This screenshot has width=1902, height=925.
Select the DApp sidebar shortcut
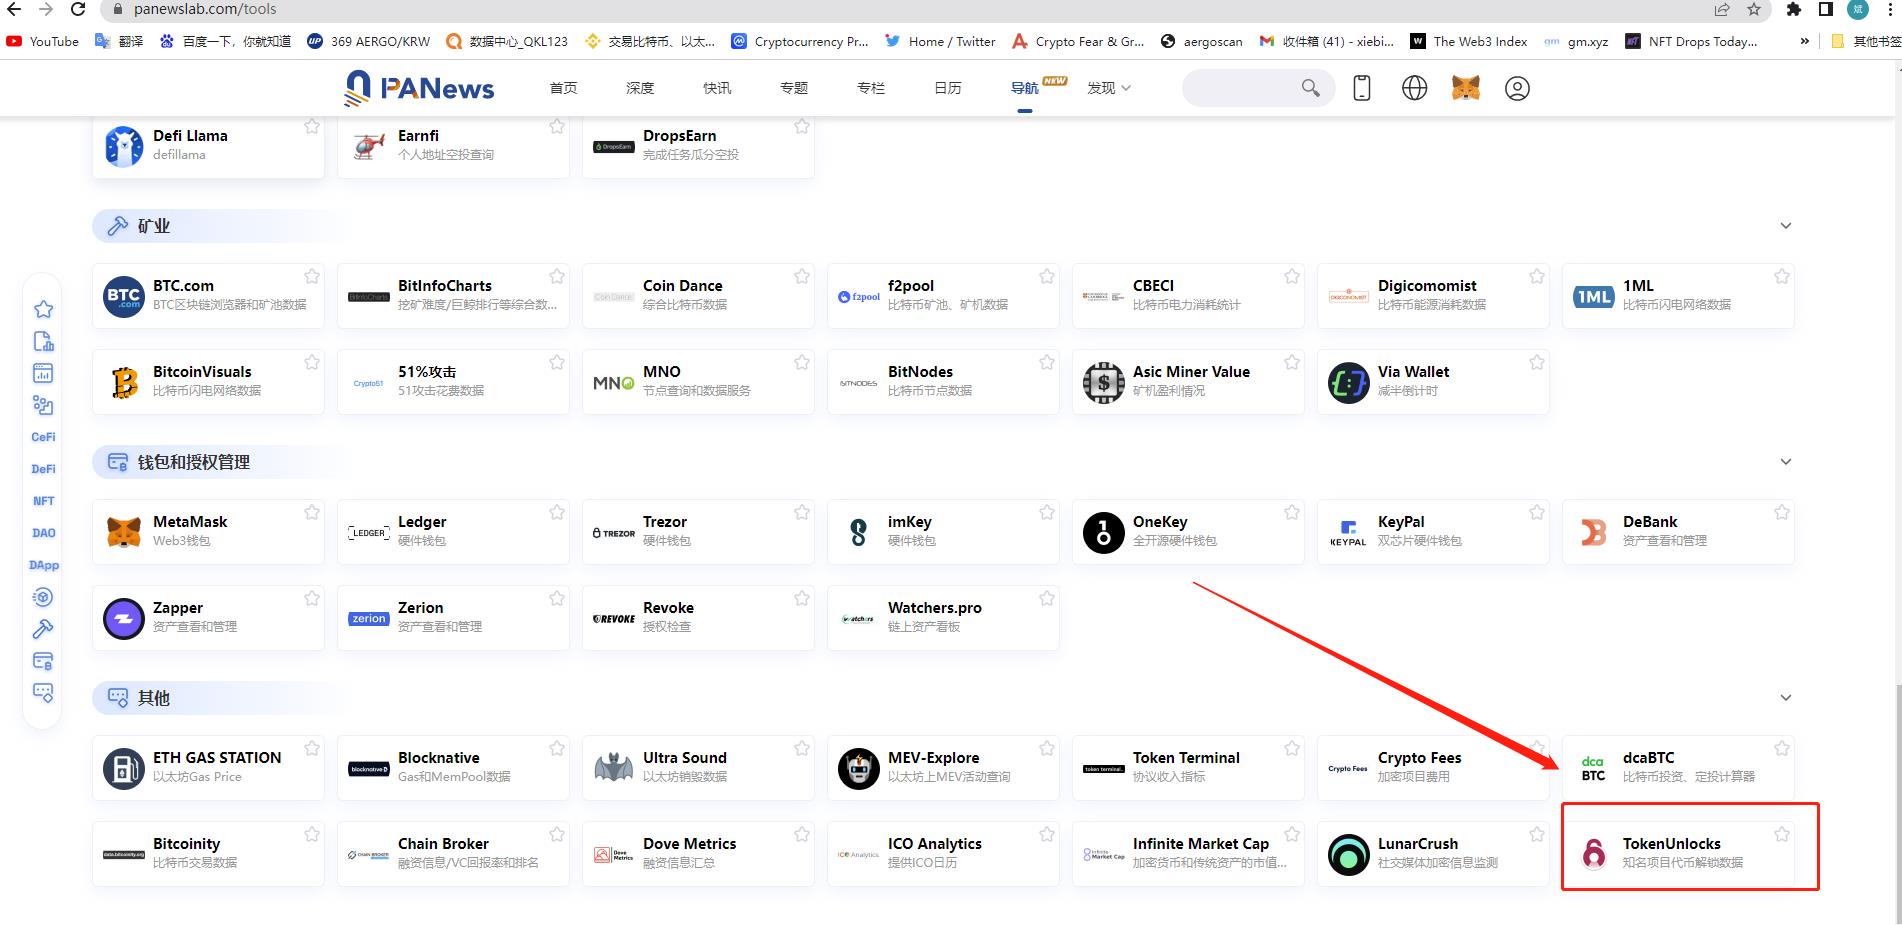coord(44,565)
